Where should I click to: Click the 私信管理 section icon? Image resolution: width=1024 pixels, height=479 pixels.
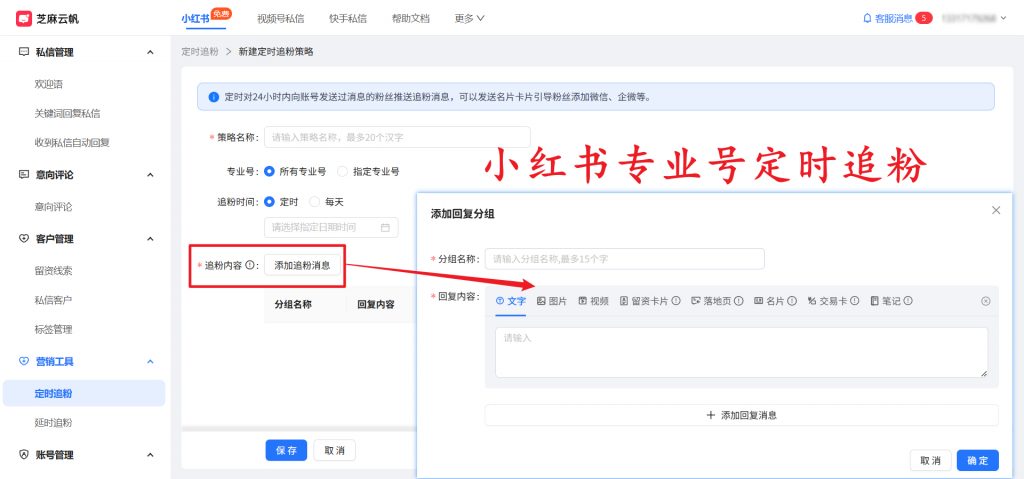24,52
